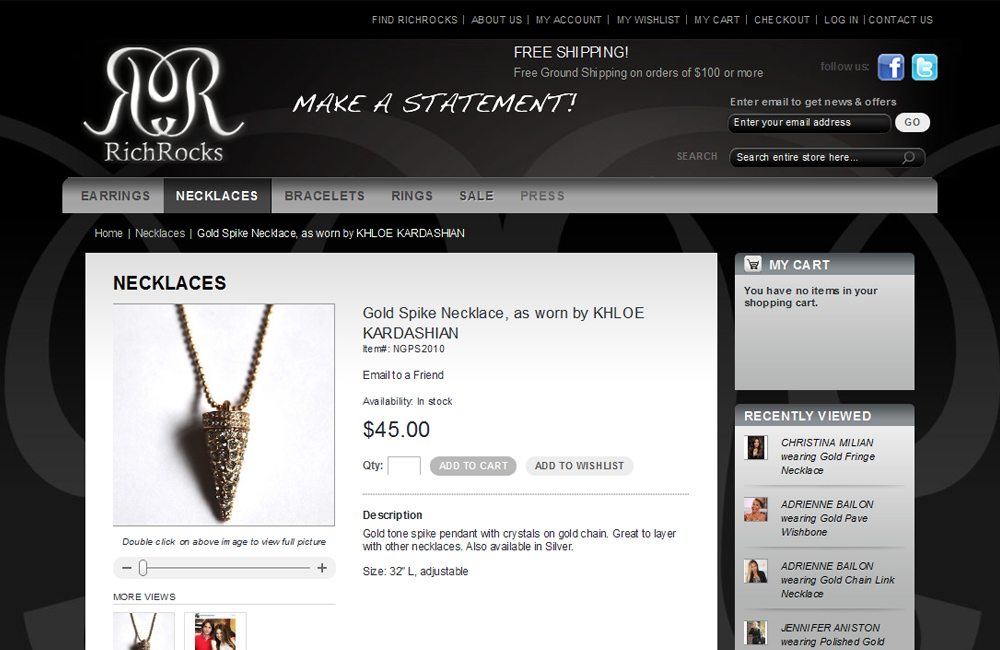Image resolution: width=1000 pixels, height=650 pixels.
Task: Click the zoom in plus icon
Action: (322, 568)
